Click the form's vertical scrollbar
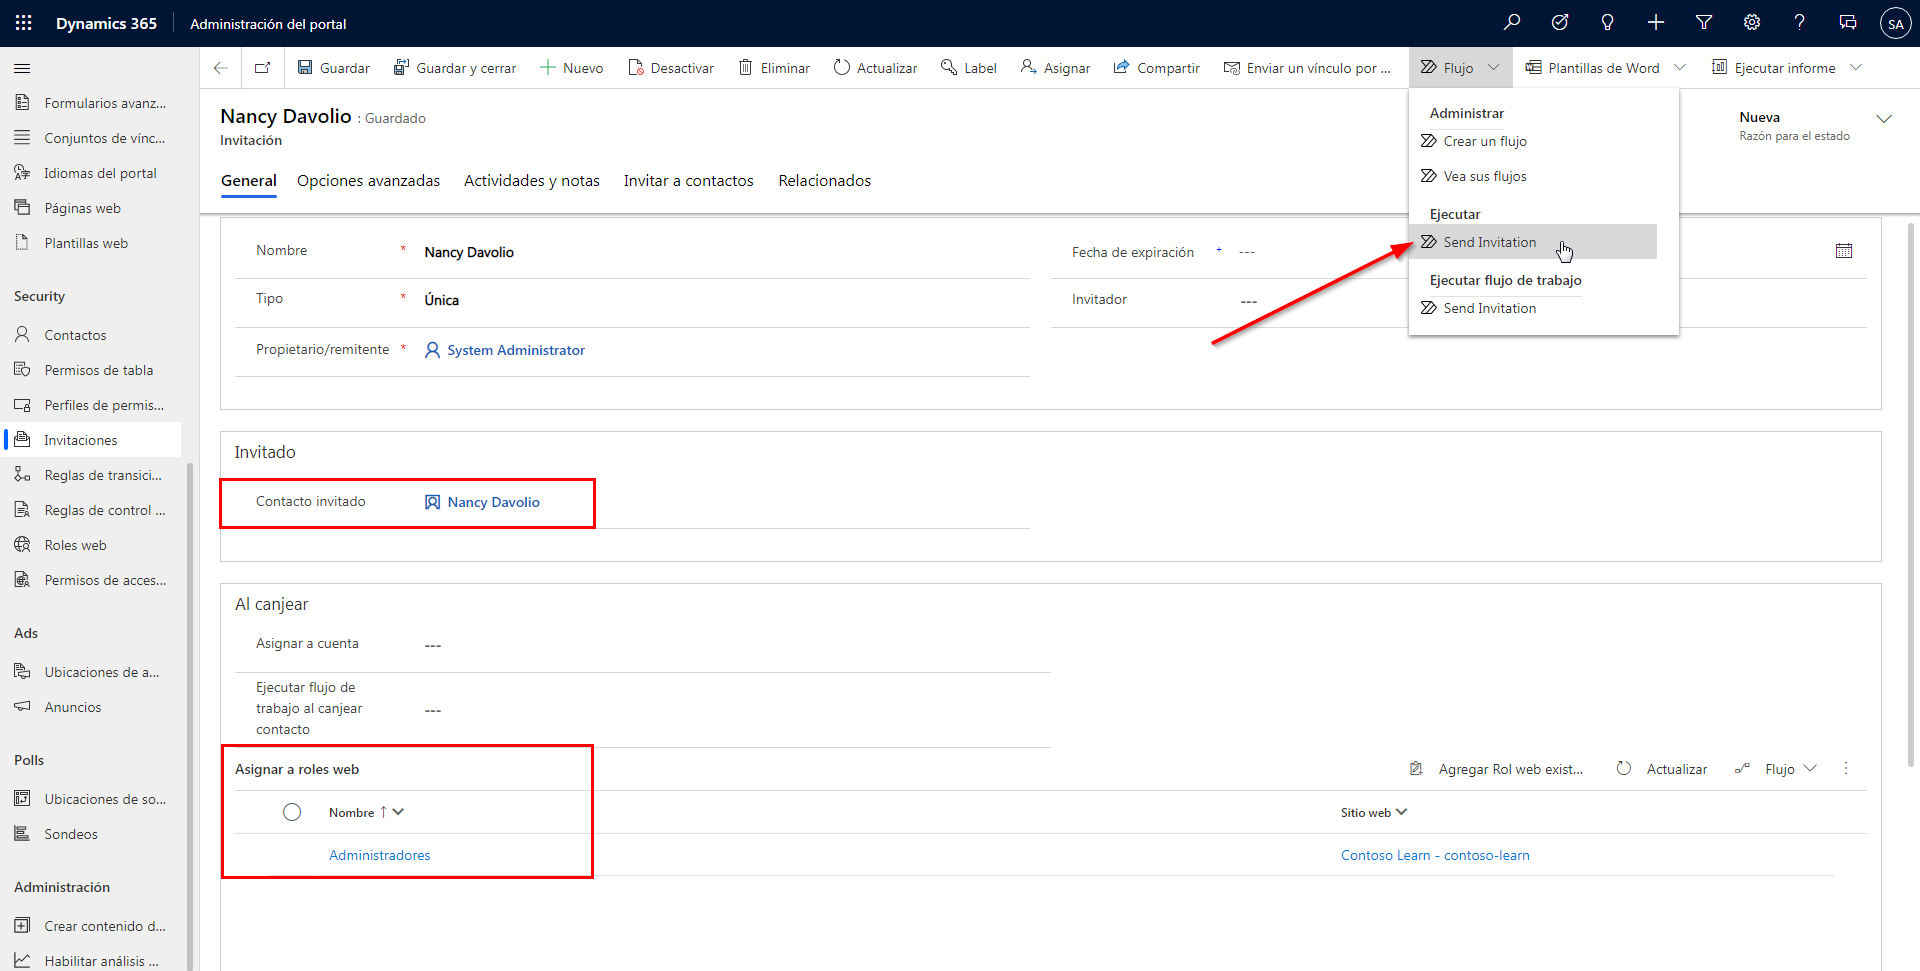This screenshot has width=1920, height=971. pyautogui.click(x=1912, y=495)
